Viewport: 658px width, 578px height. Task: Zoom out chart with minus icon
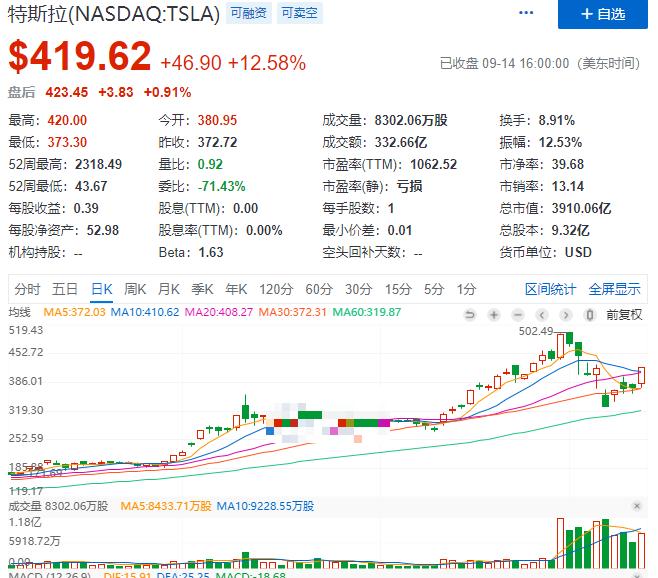click(518, 314)
